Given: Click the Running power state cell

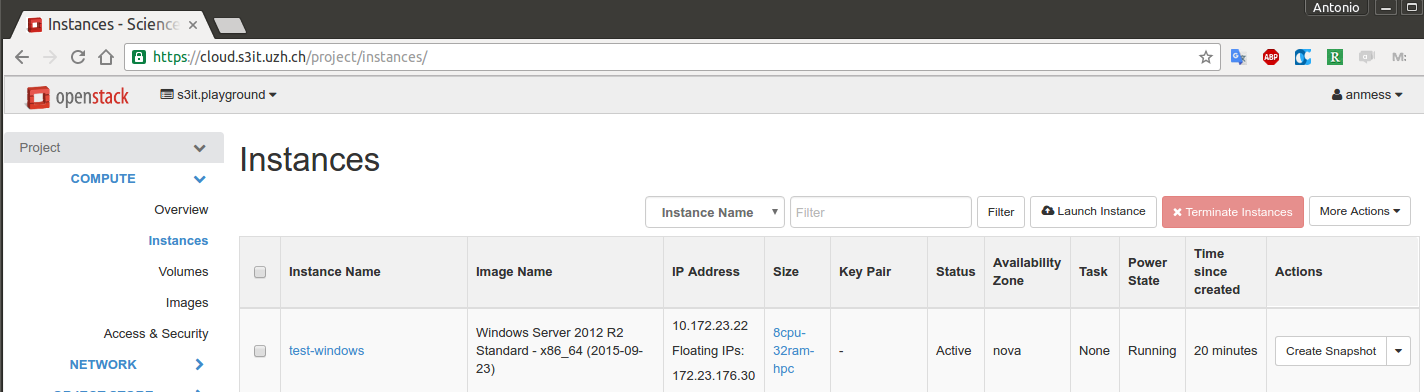Looking at the screenshot, I should tap(1152, 351).
